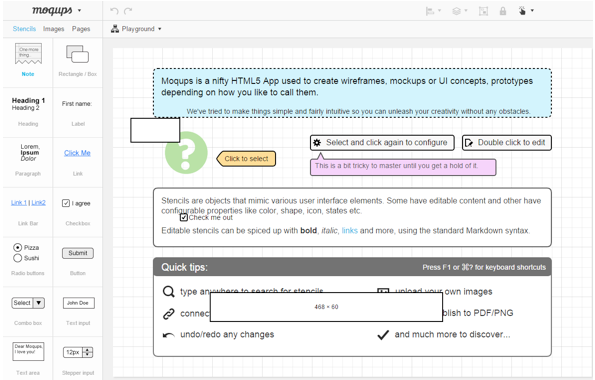This screenshot has width=595, height=380.
Task: Select the Rectangle / Box stencil
Action: [77, 54]
